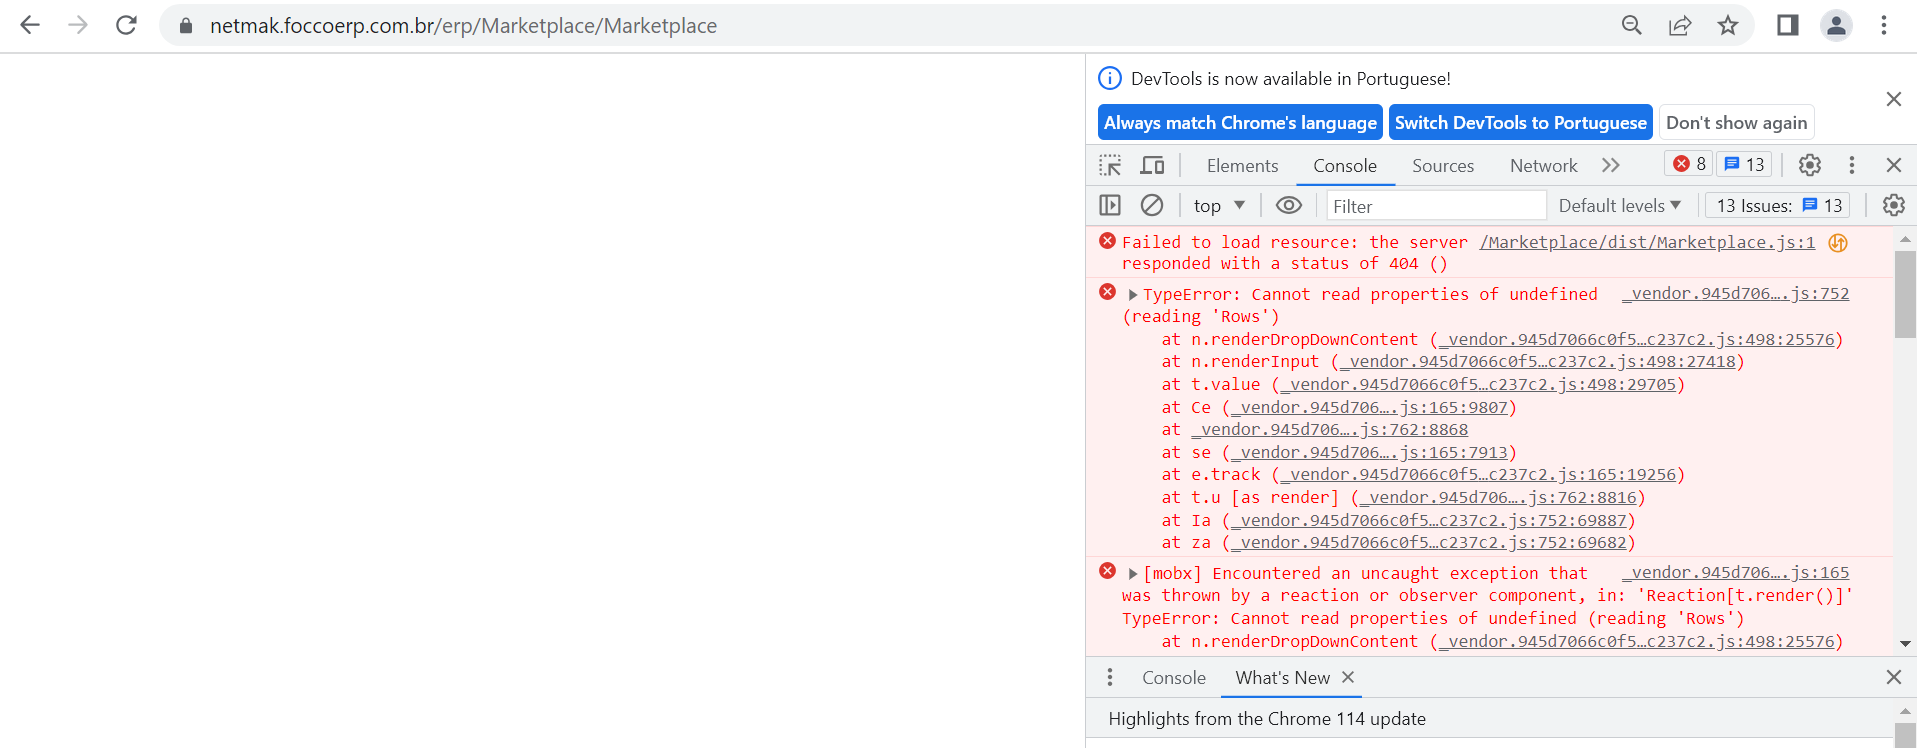Image resolution: width=1917 pixels, height=748 pixels.
Task: Open t.value js:498:29705 link
Action: click(x=1478, y=385)
